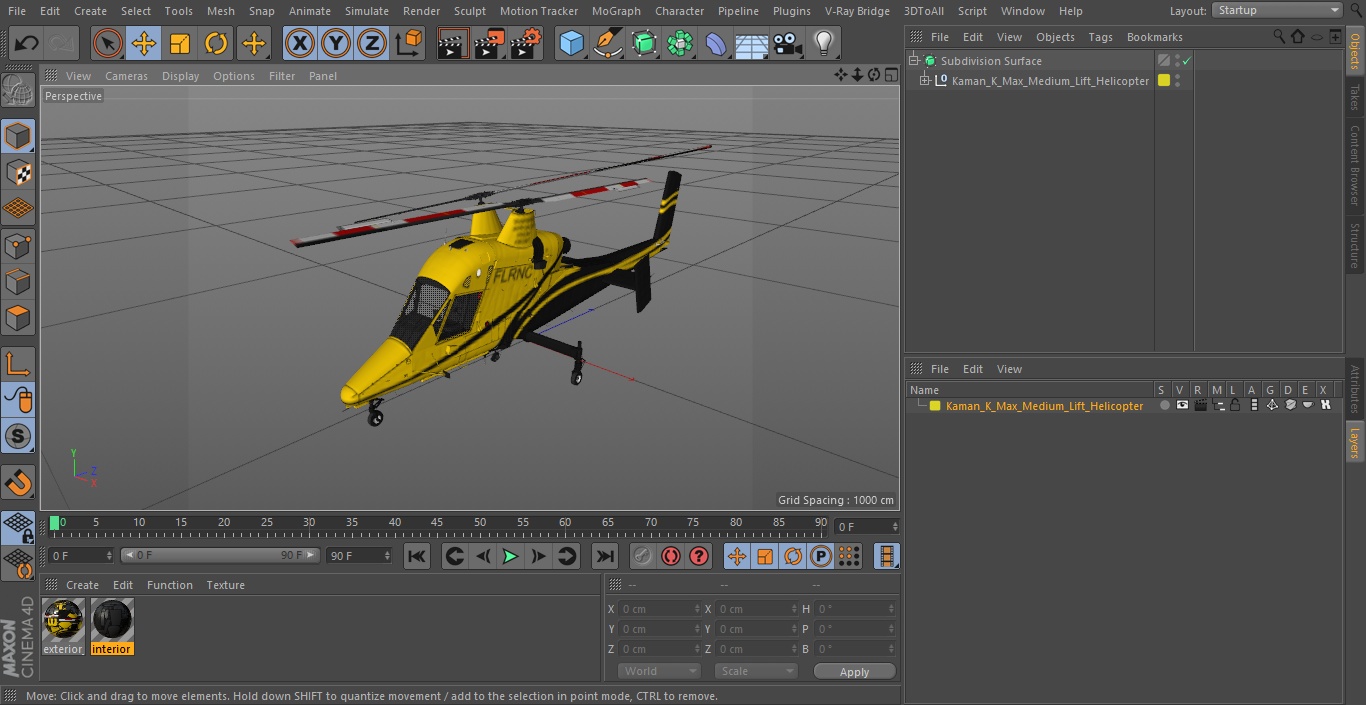Open viewport Cameras menu
The width and height of the screenshot is (1366, 705).
pos(126,76)
